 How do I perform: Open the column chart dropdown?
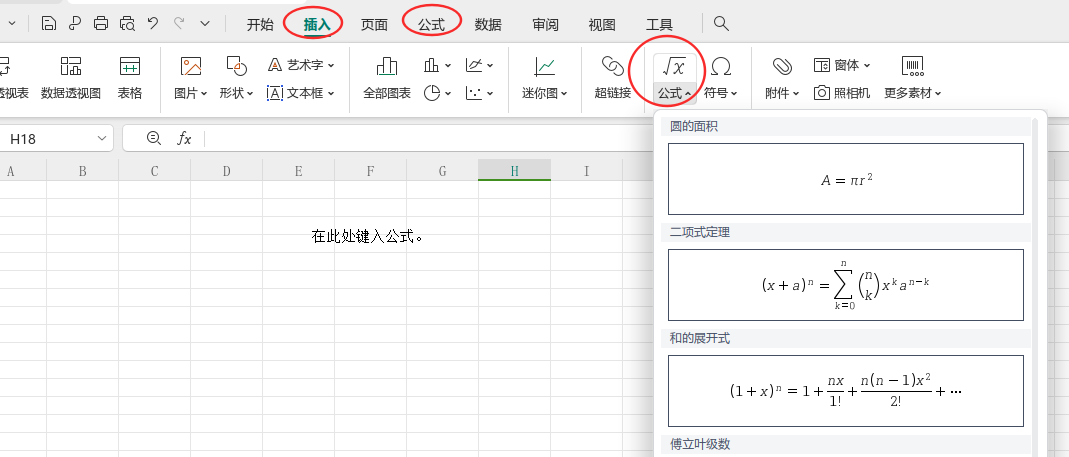tap(437, 65)
